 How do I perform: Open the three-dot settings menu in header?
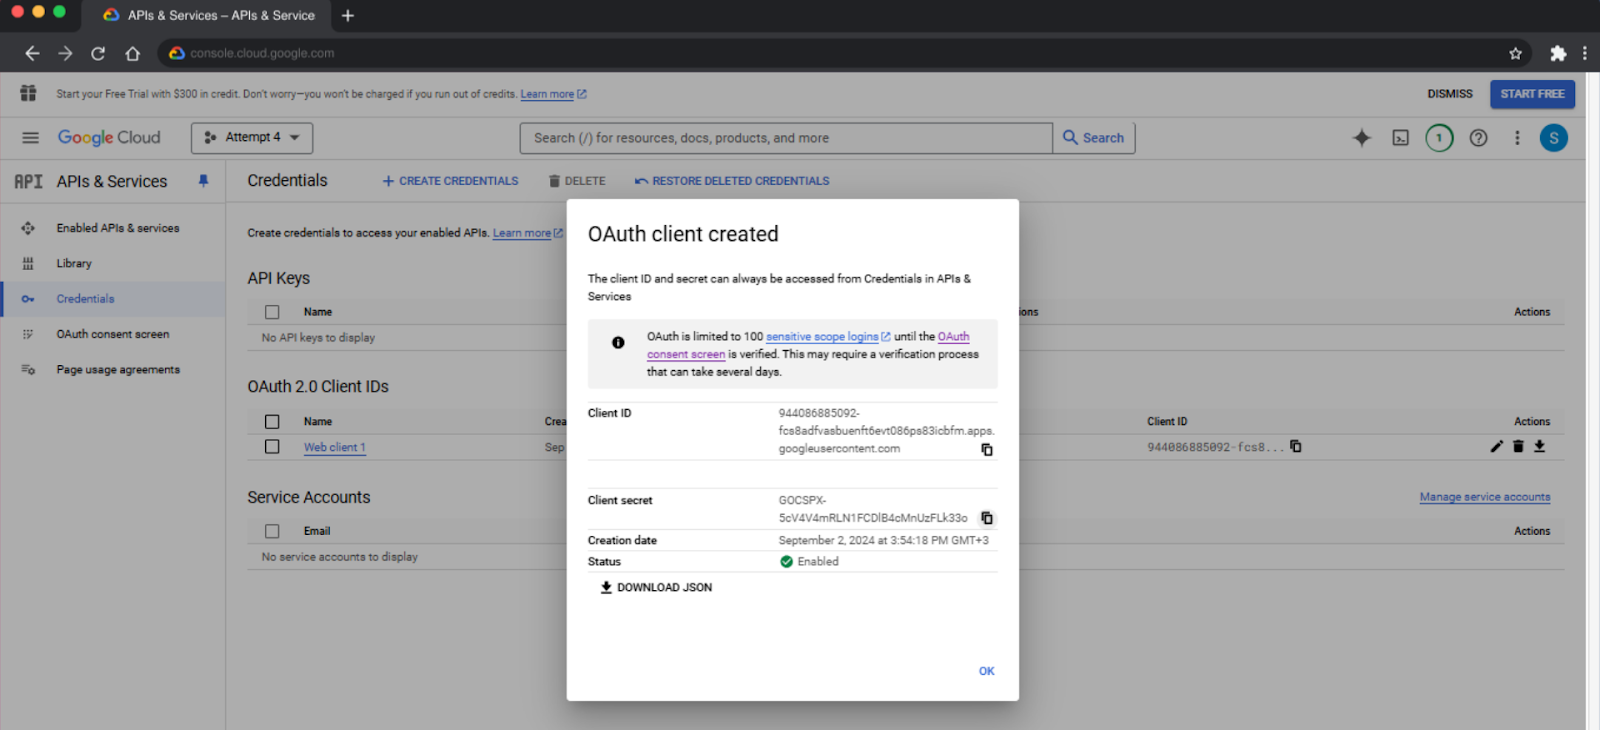(1517, 138)
